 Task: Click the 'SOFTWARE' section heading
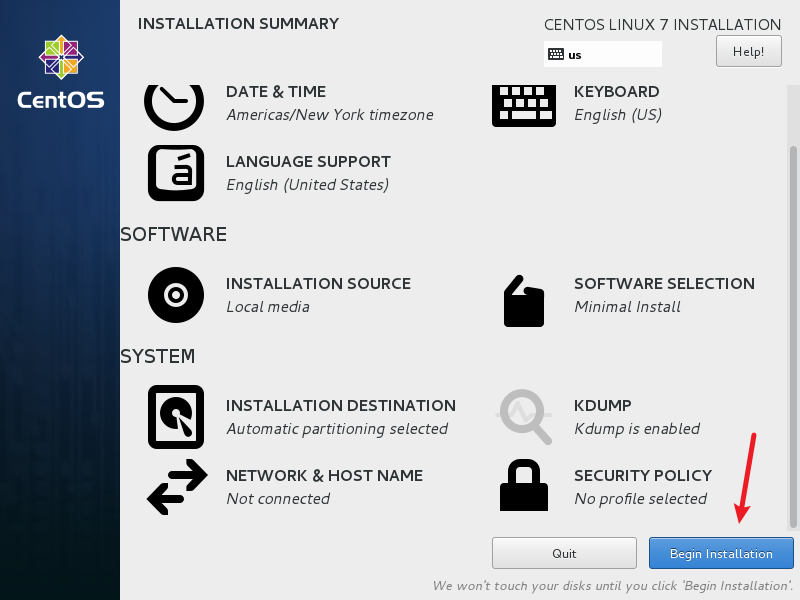(173, 235)
